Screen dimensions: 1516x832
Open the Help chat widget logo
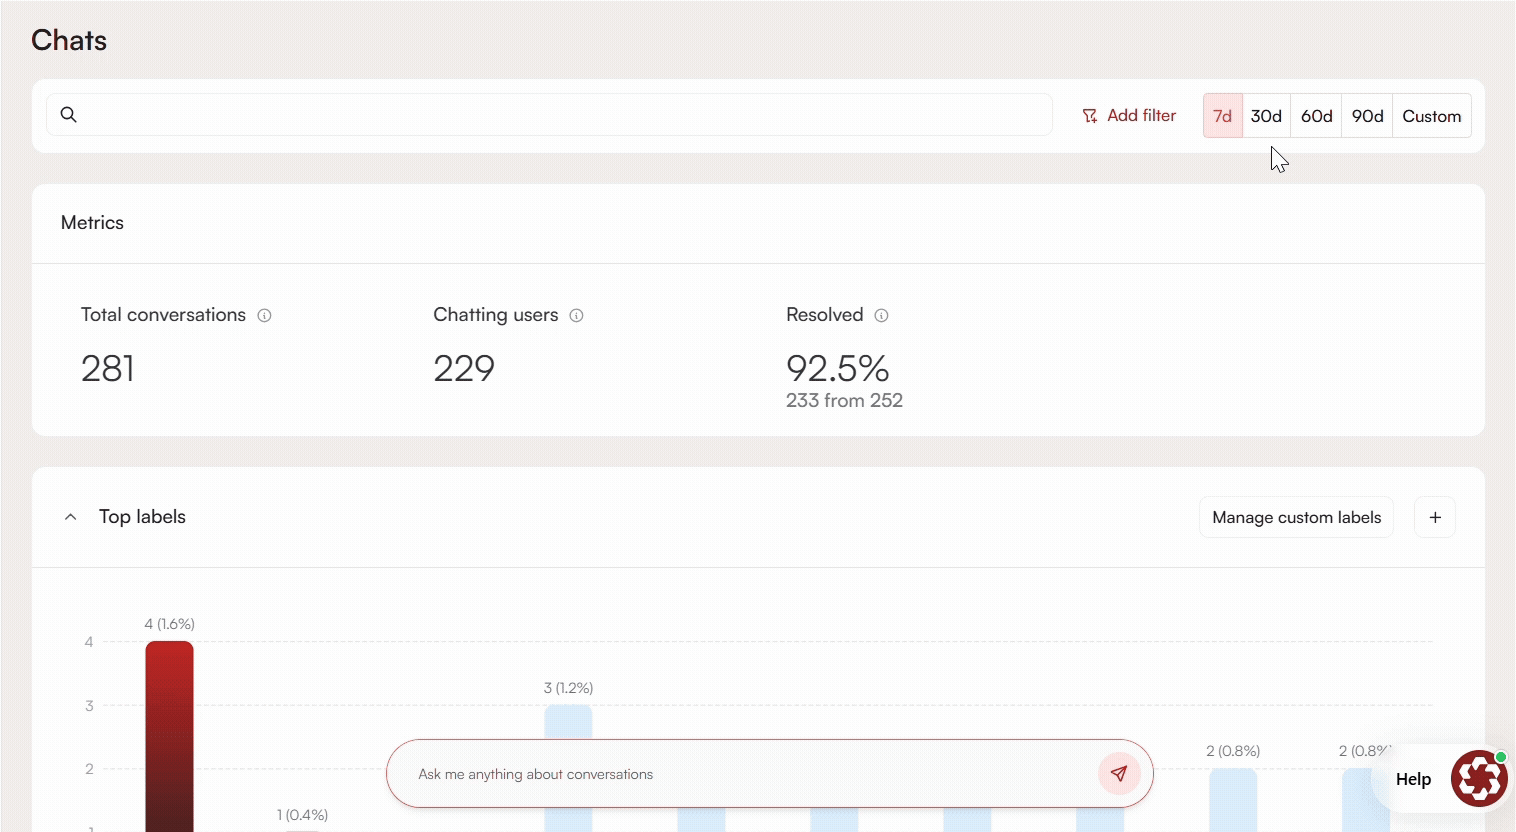click(x=1479, y=779)
